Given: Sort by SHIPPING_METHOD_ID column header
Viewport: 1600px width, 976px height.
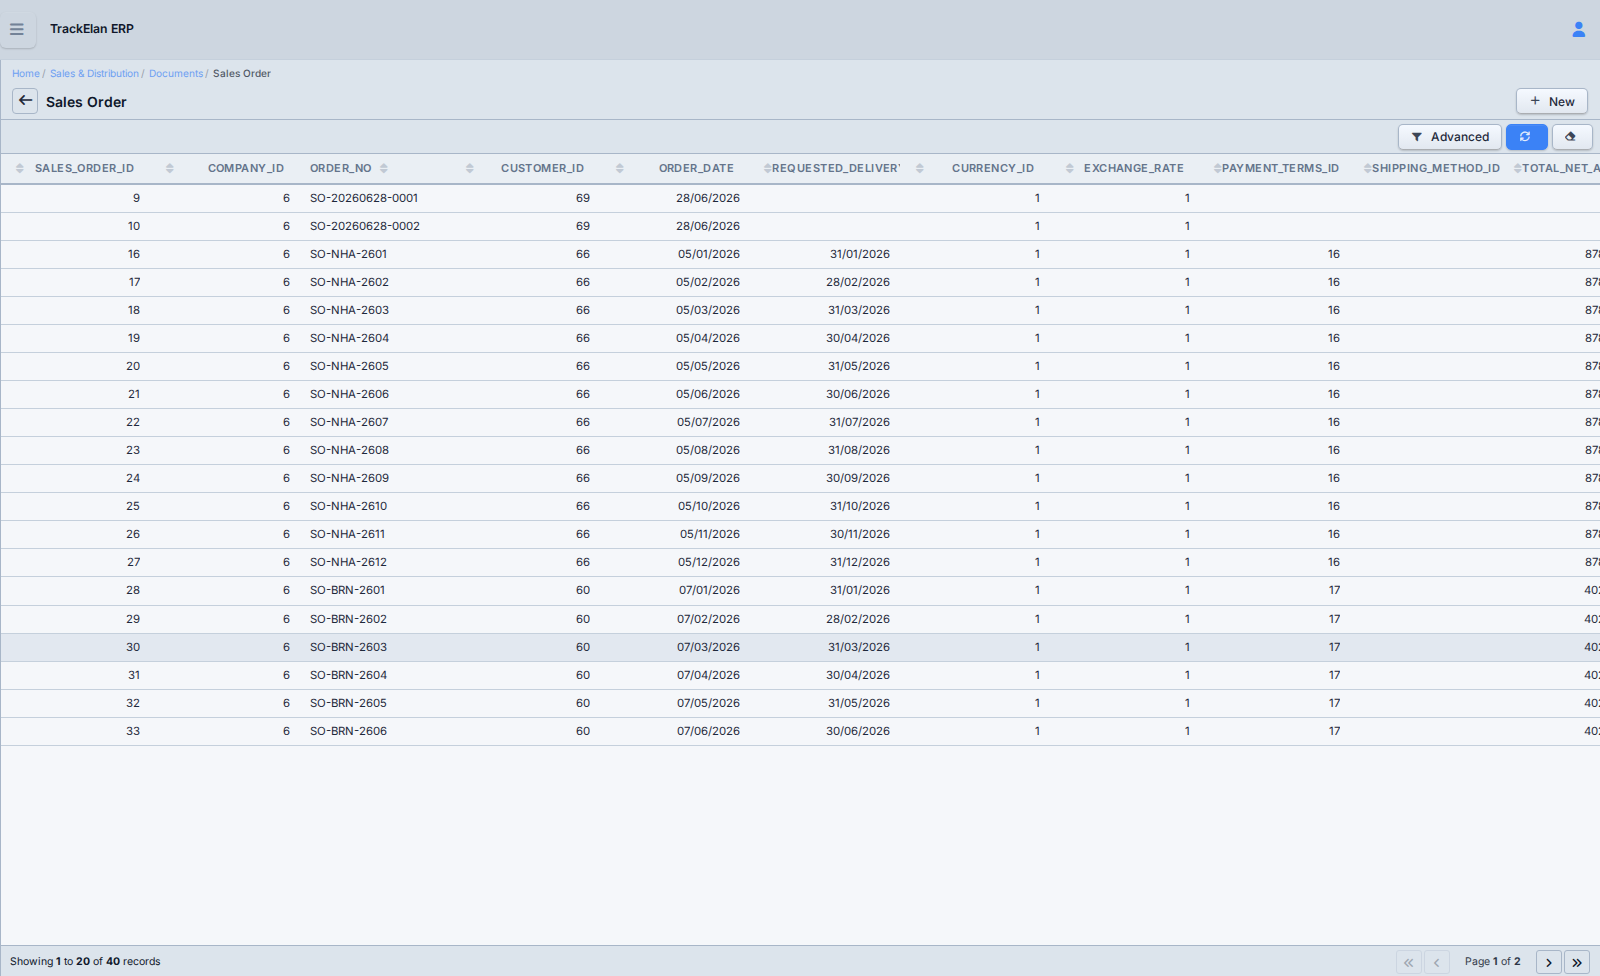Looking at the screenshot, I should (x=1435, y=168).
